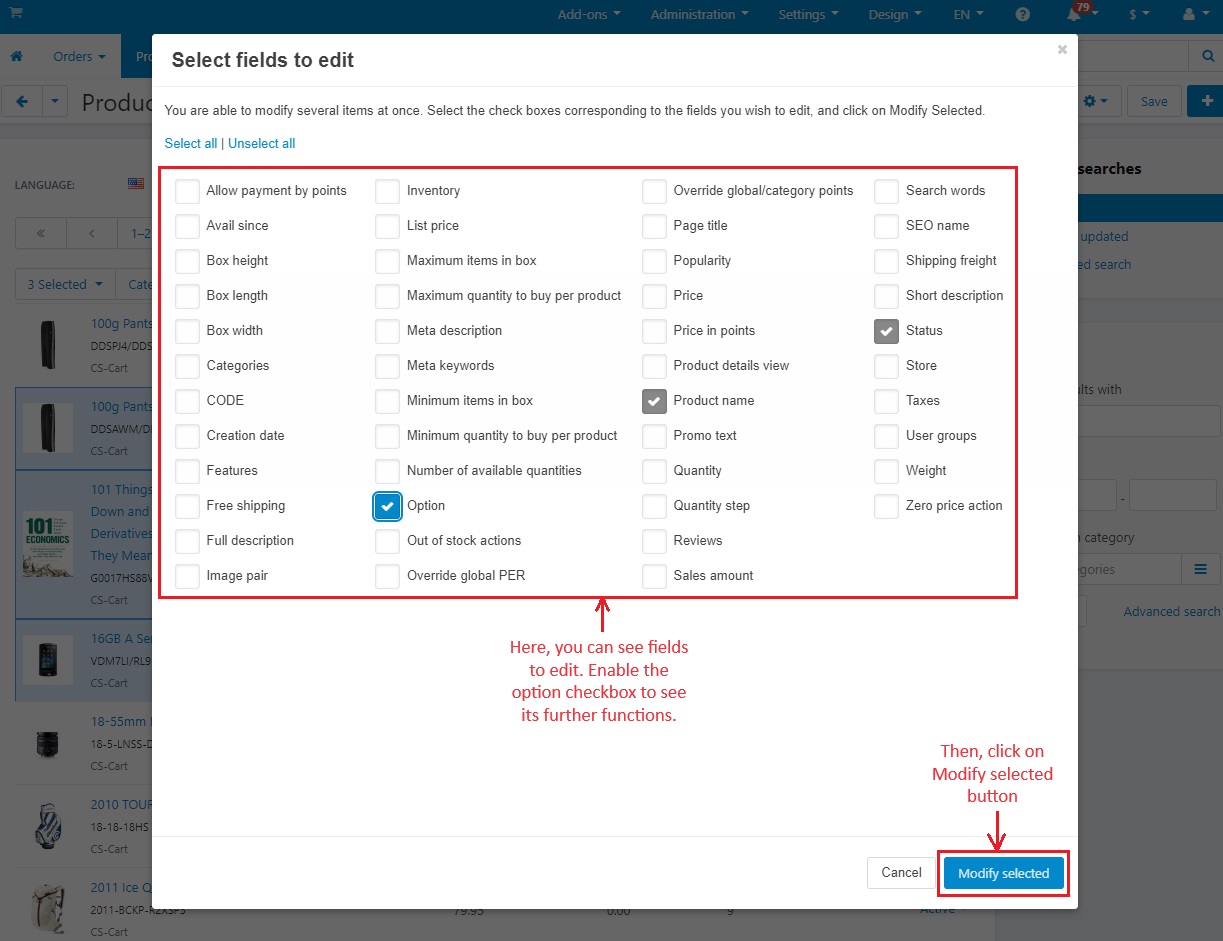
Task: Click the home icon in navigation bar
Action: tap(17, 57)
